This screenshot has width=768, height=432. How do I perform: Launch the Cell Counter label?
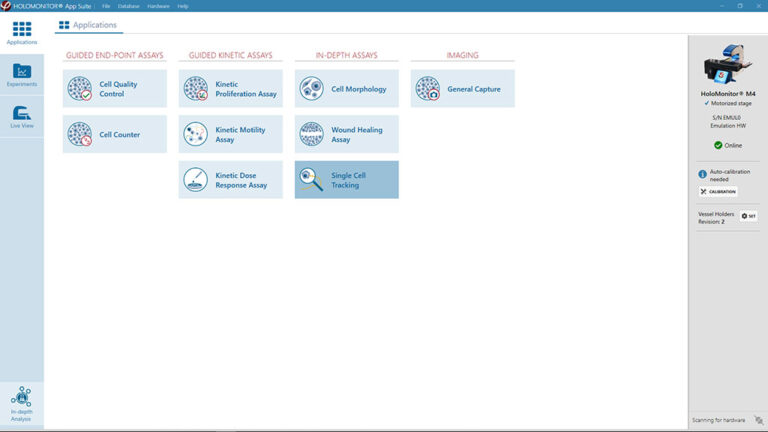pos(120,135)
